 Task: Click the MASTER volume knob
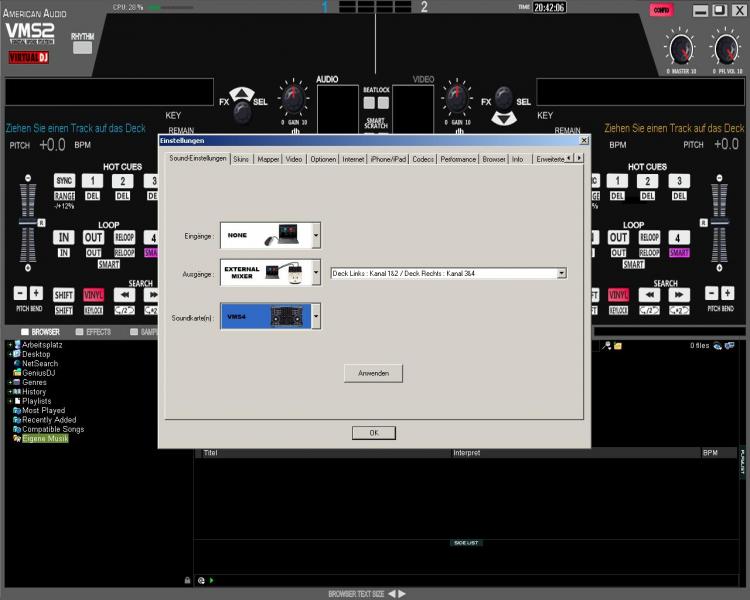pyautogui.click(x=681, y=49)
